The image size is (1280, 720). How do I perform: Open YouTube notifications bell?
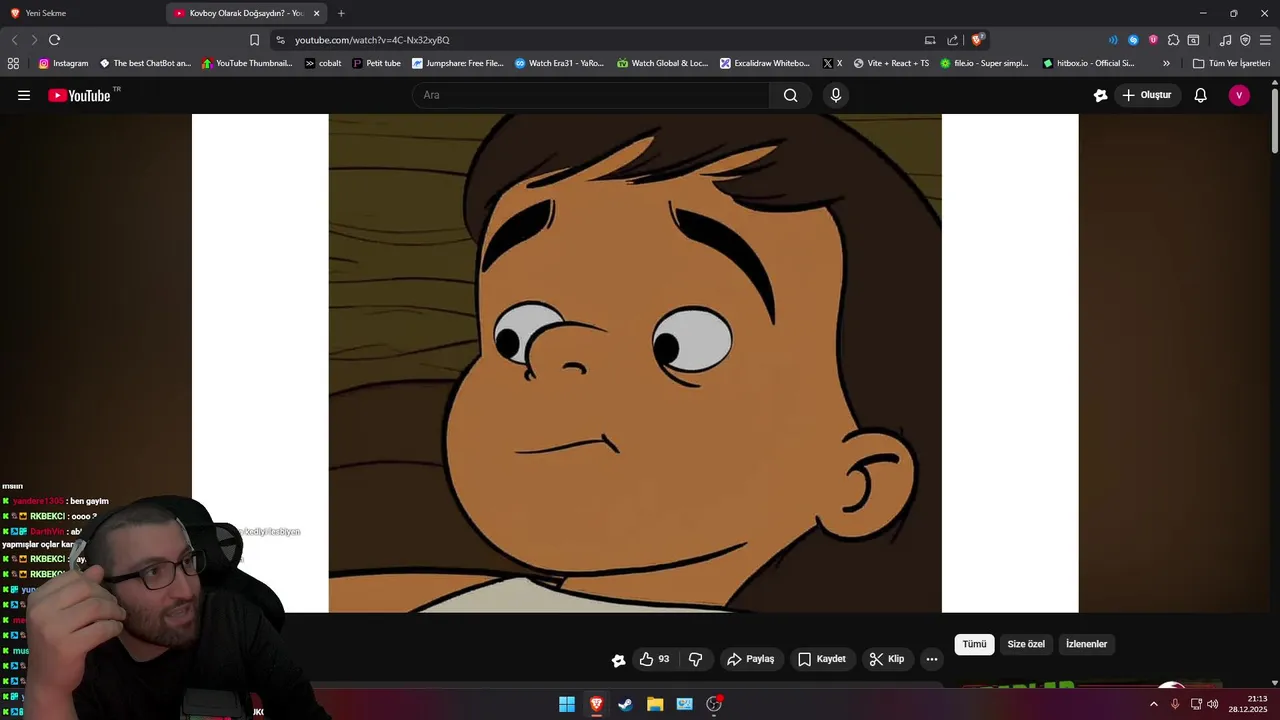point(1200,95)
